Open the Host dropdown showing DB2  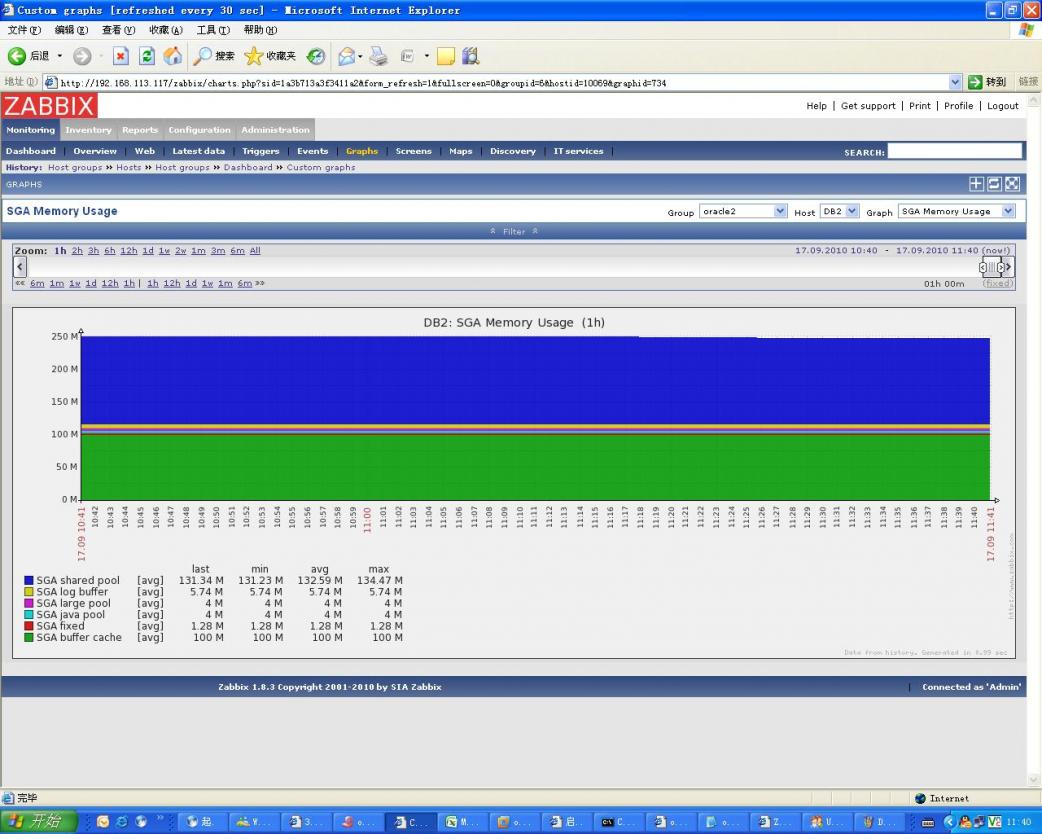pyautogui.click(x=839, y=211)
